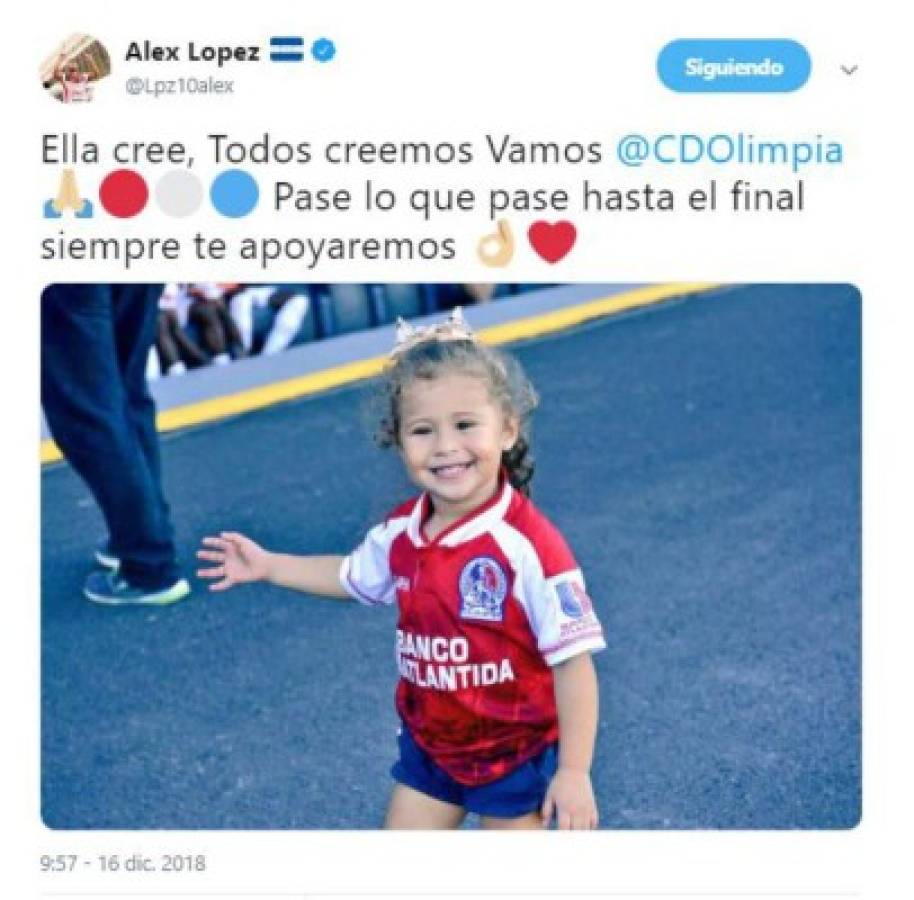The width and height of the screenshot is (914, 900).
Task: Click the Olimpia crest on the jersey
Action: click(x=481, y=589)
